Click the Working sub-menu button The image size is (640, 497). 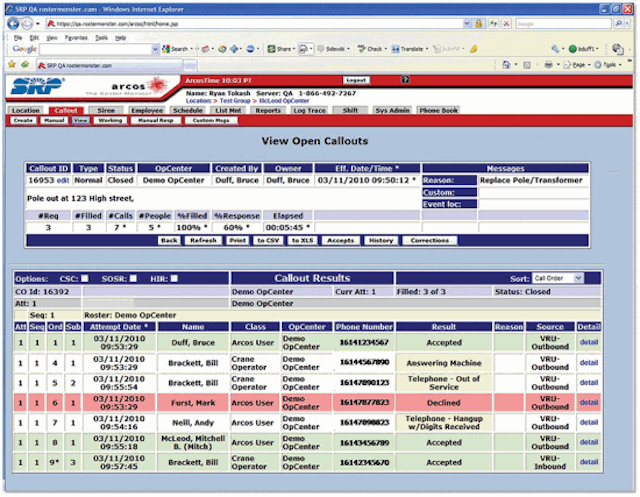pos(110,120)
